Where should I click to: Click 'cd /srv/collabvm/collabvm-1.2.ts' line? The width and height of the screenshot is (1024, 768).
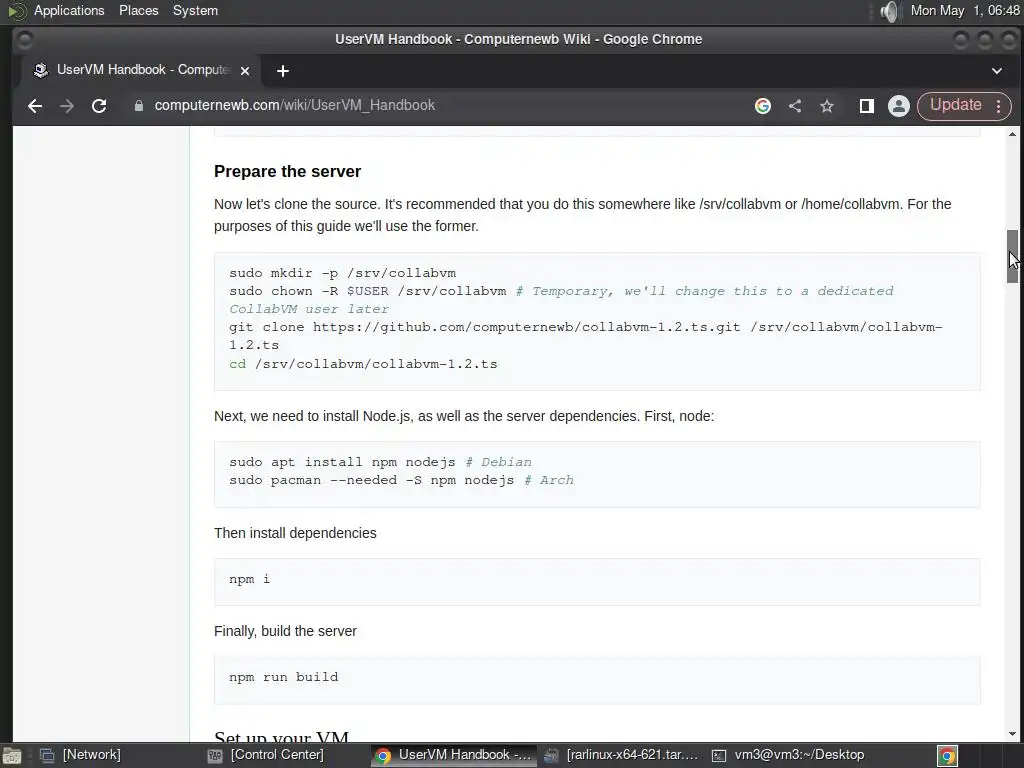click(363, 364)
